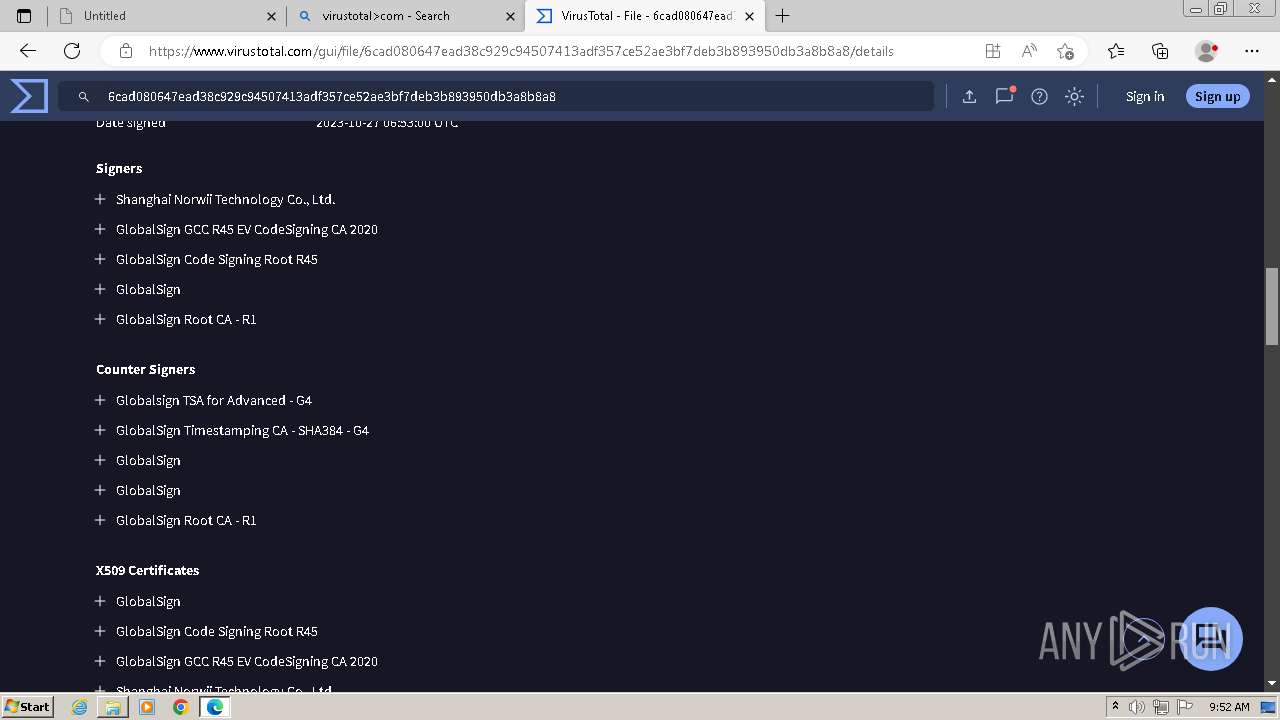
Task: Click the browser back arrow
Action: (x=28, y=51)
